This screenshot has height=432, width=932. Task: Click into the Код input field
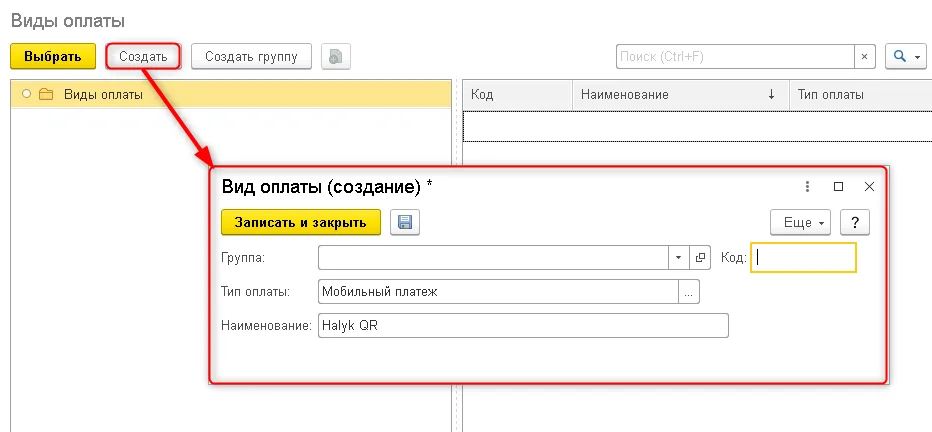804,257
